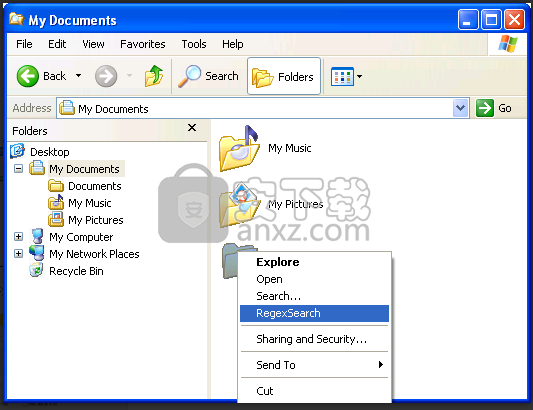
Task: Click the My Network Places tree icon
Action: pyautogui.click(x=37, y=253)
